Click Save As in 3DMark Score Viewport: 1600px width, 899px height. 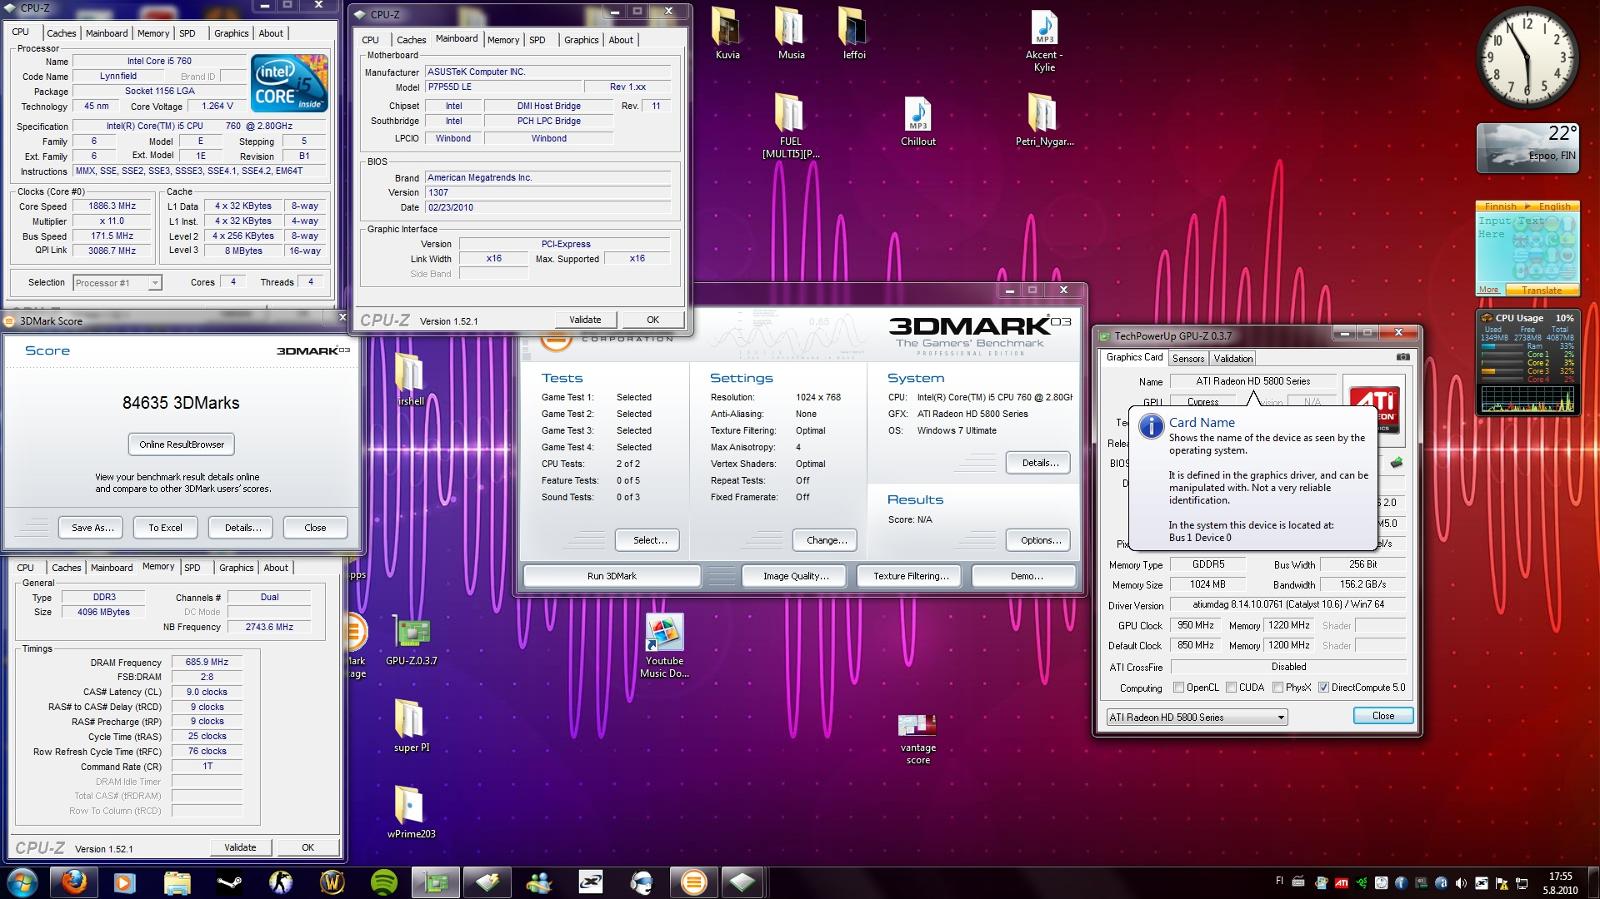[92, 527]
